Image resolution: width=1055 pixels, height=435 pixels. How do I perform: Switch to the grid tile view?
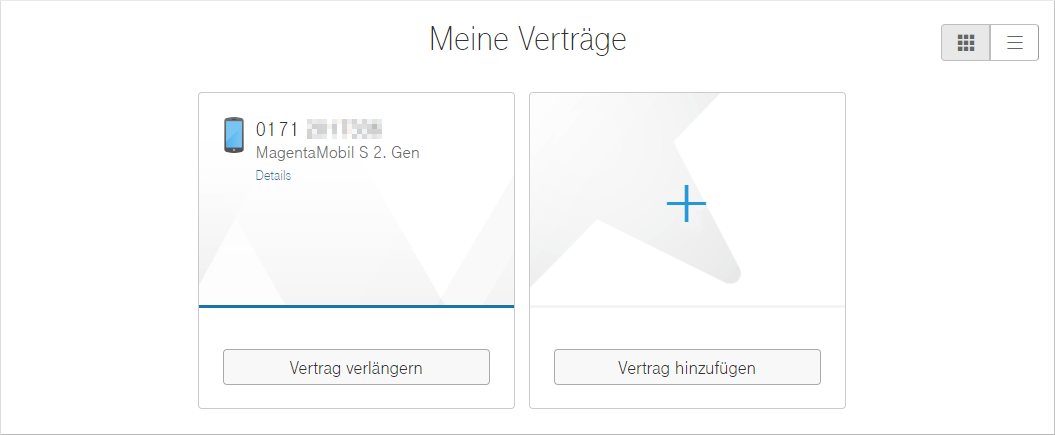[966, 42]
